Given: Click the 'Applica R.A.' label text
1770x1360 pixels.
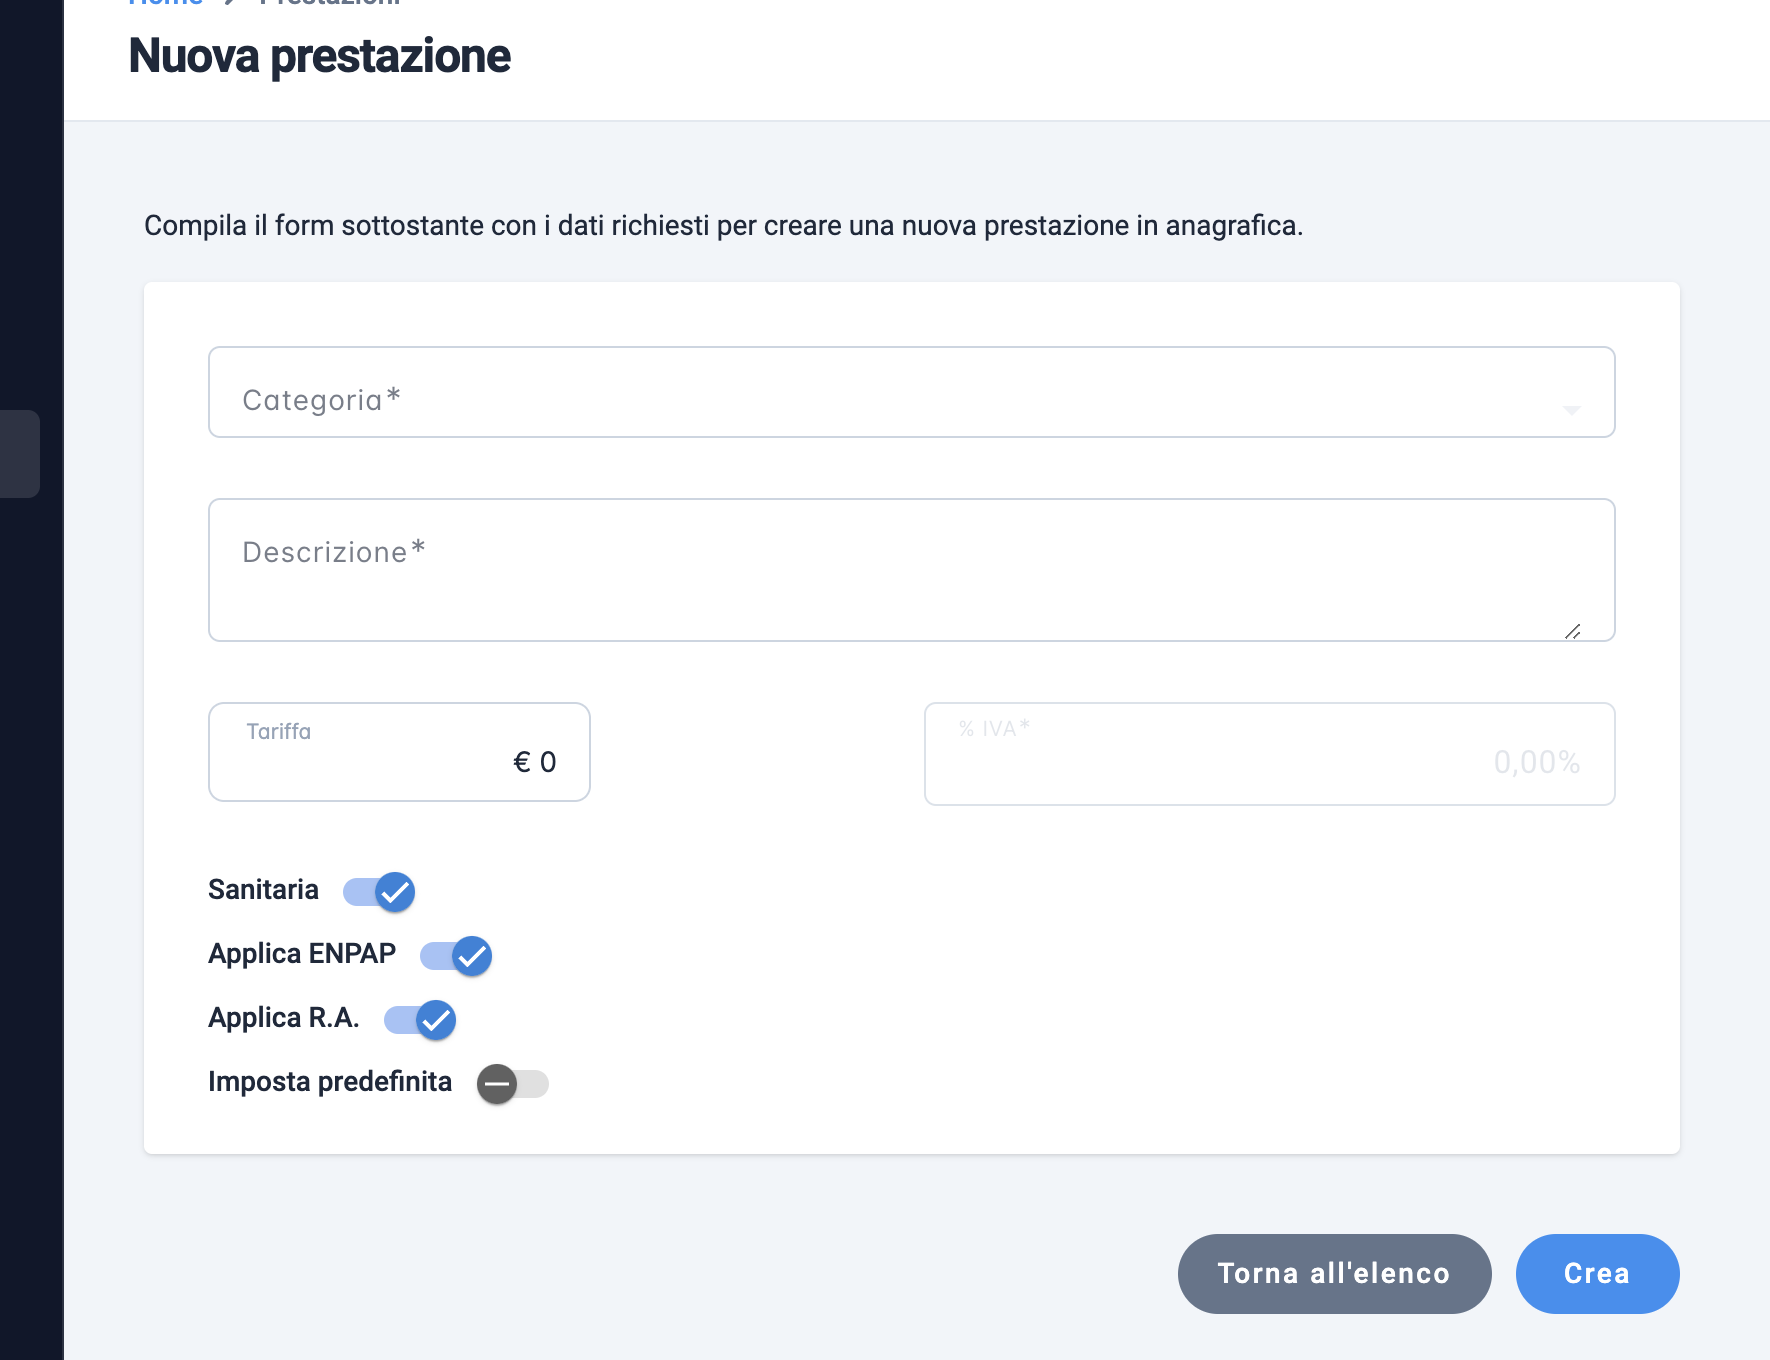Looking at the screenshot, I should [x=284, y=1018].
